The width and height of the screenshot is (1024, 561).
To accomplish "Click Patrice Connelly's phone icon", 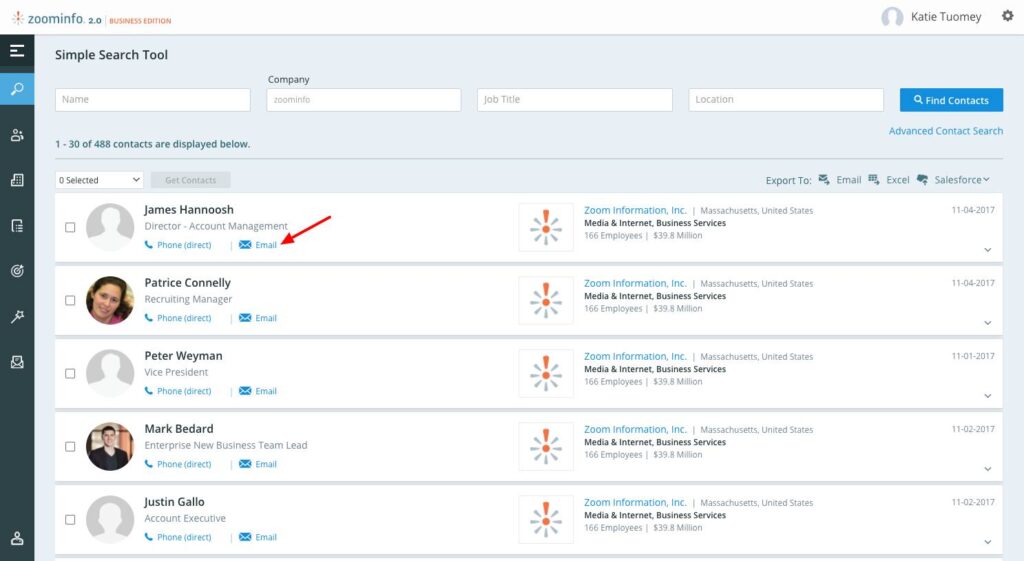I will pyautogui.click(x=149, y=318).
